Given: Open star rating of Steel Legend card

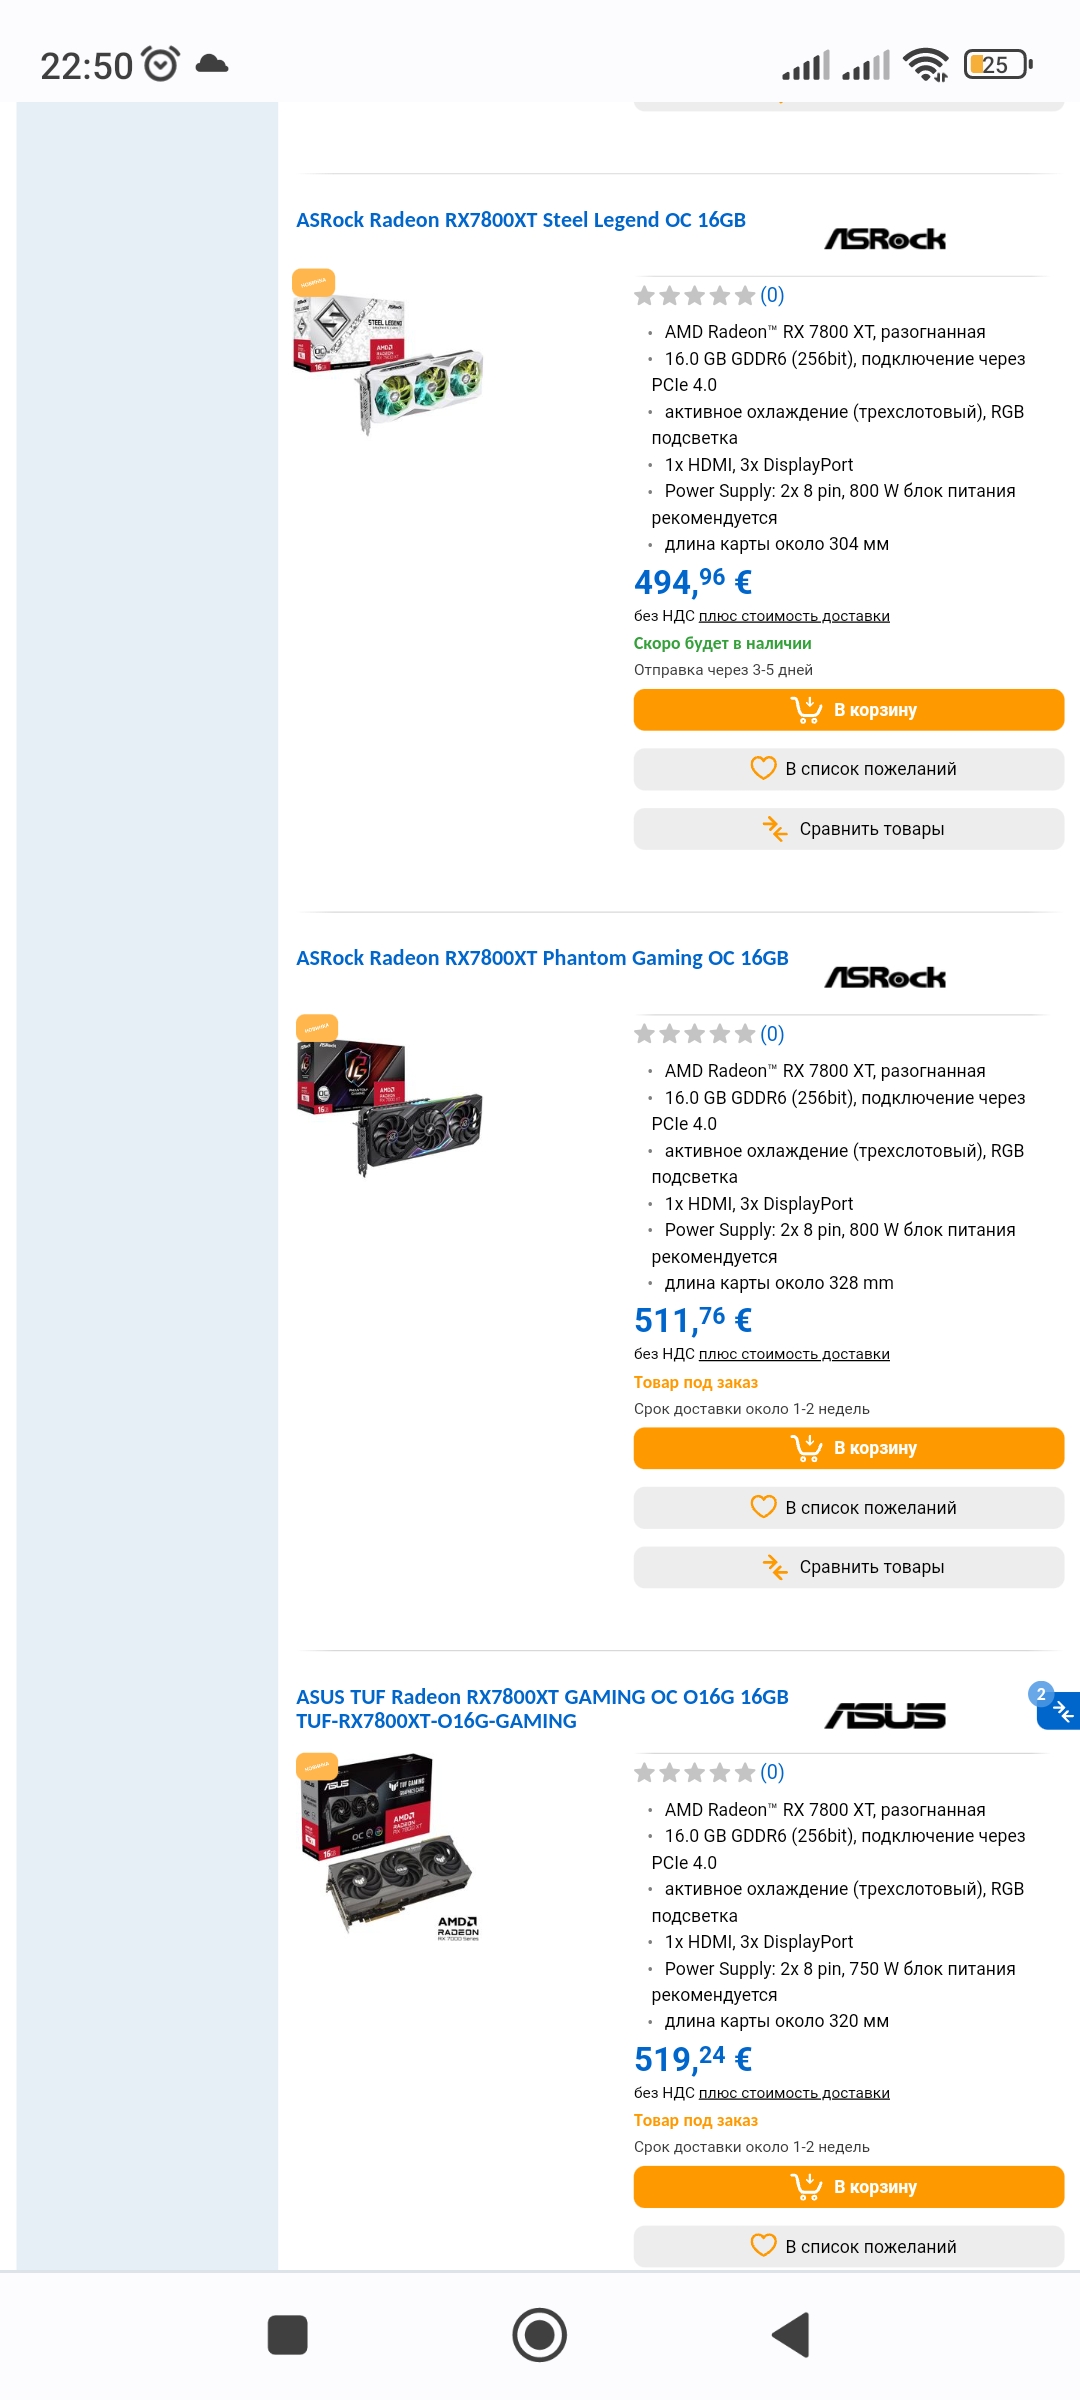Looking at the screenshot, I should tap(709, 295).
